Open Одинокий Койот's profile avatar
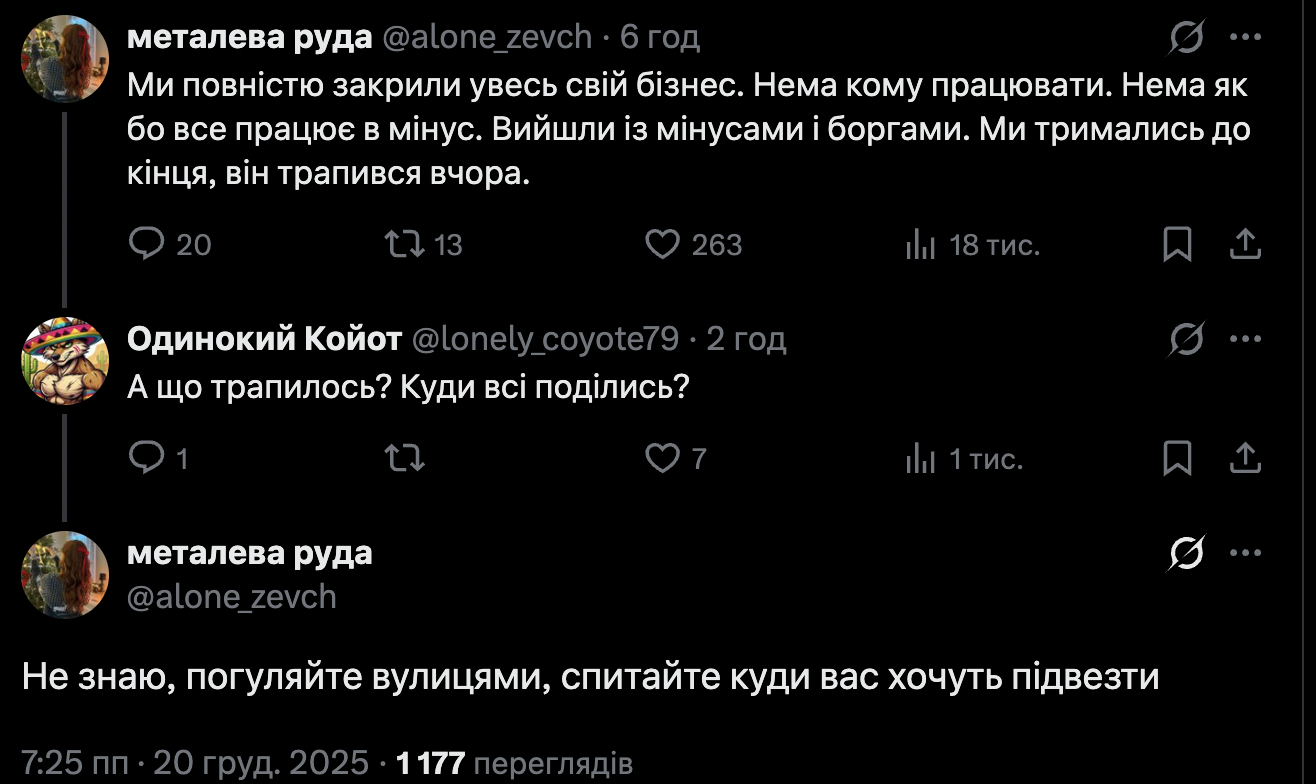 (65, 361)
